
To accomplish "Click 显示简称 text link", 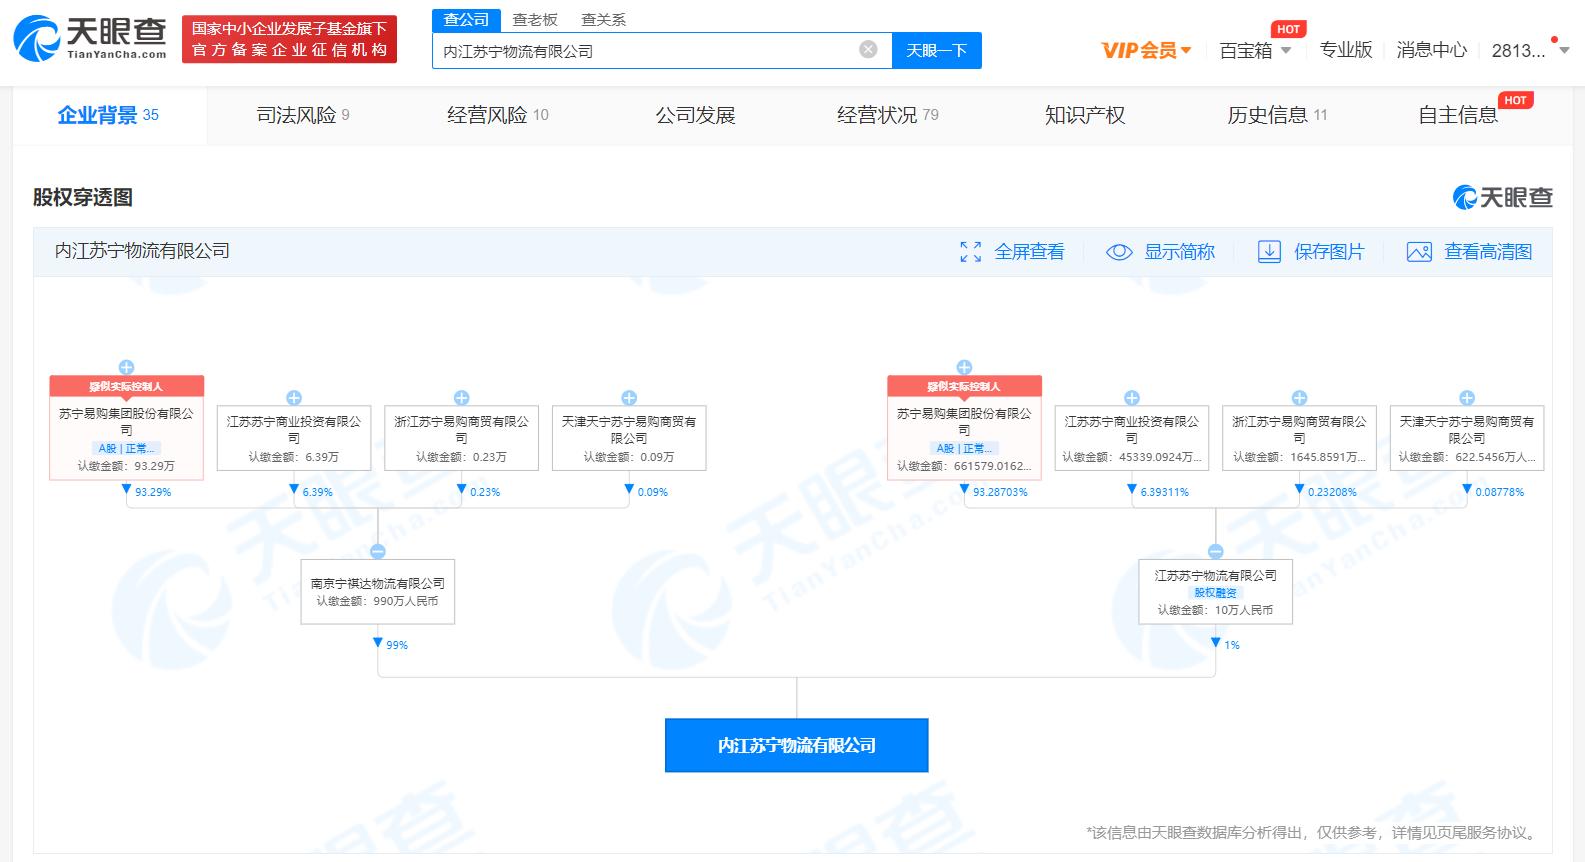I will 1179,252.
